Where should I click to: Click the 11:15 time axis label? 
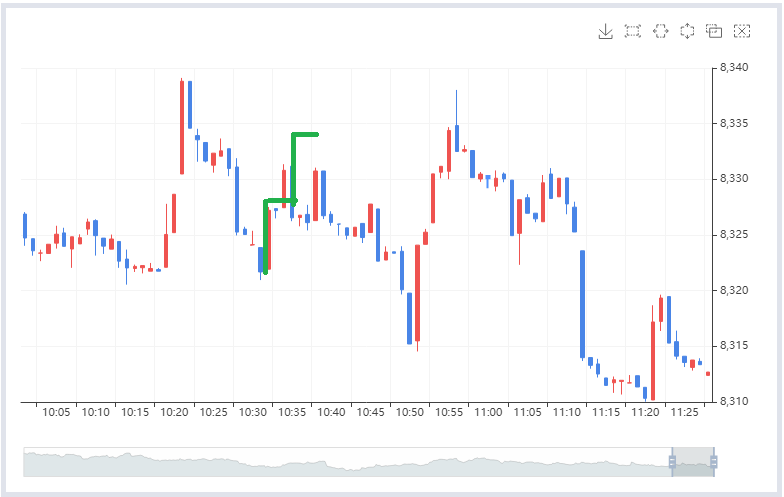click(x=606, y=412)
